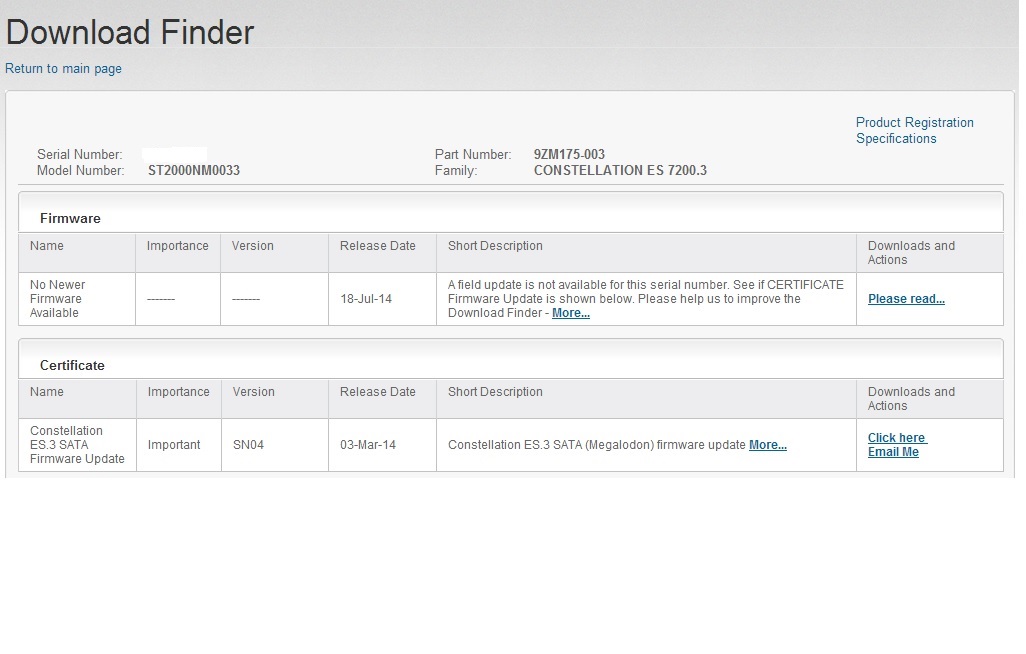Image resolution: width=1026 pixels, height=654 pixels.
Task: Select Version header in Certificate table
Action: click(254, 392)
